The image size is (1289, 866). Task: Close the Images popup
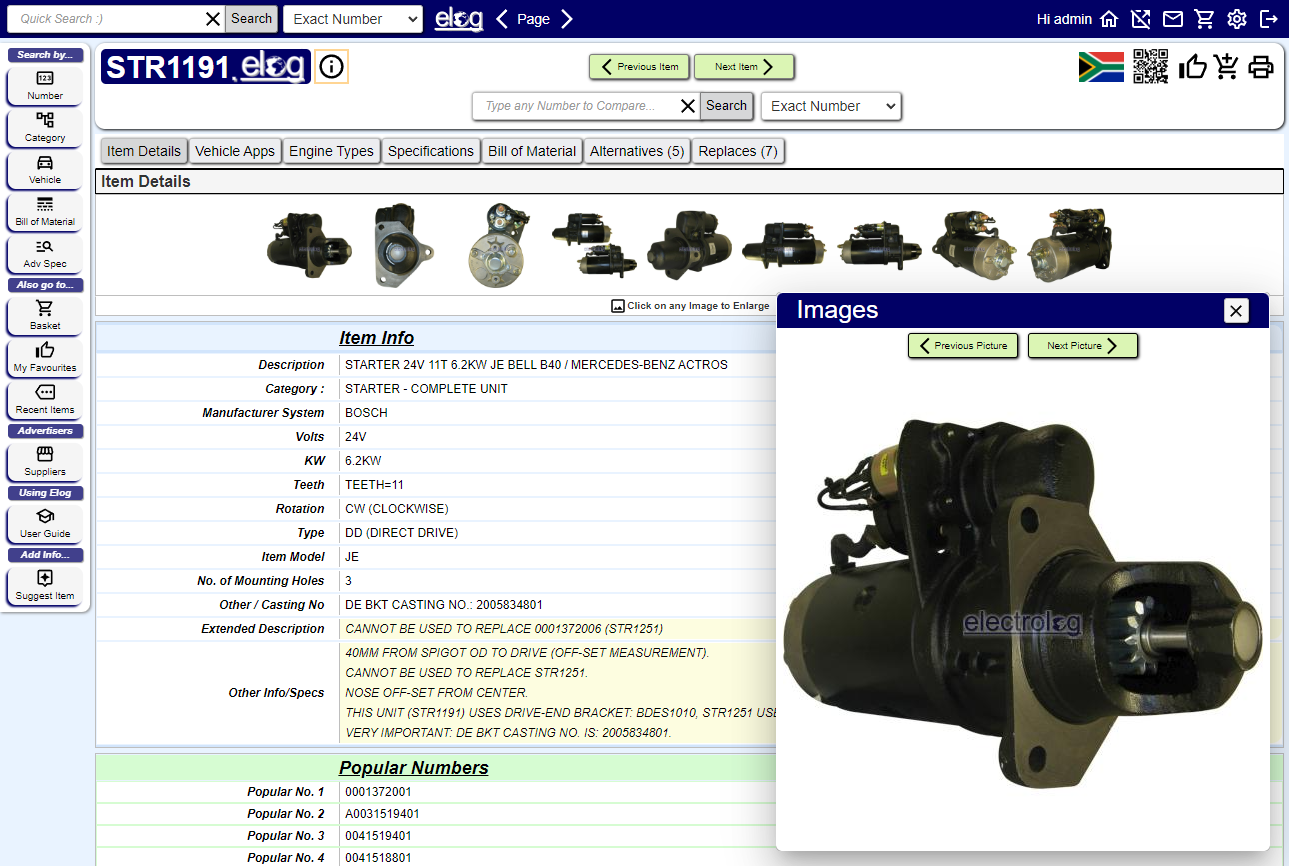pos(1236,311)
